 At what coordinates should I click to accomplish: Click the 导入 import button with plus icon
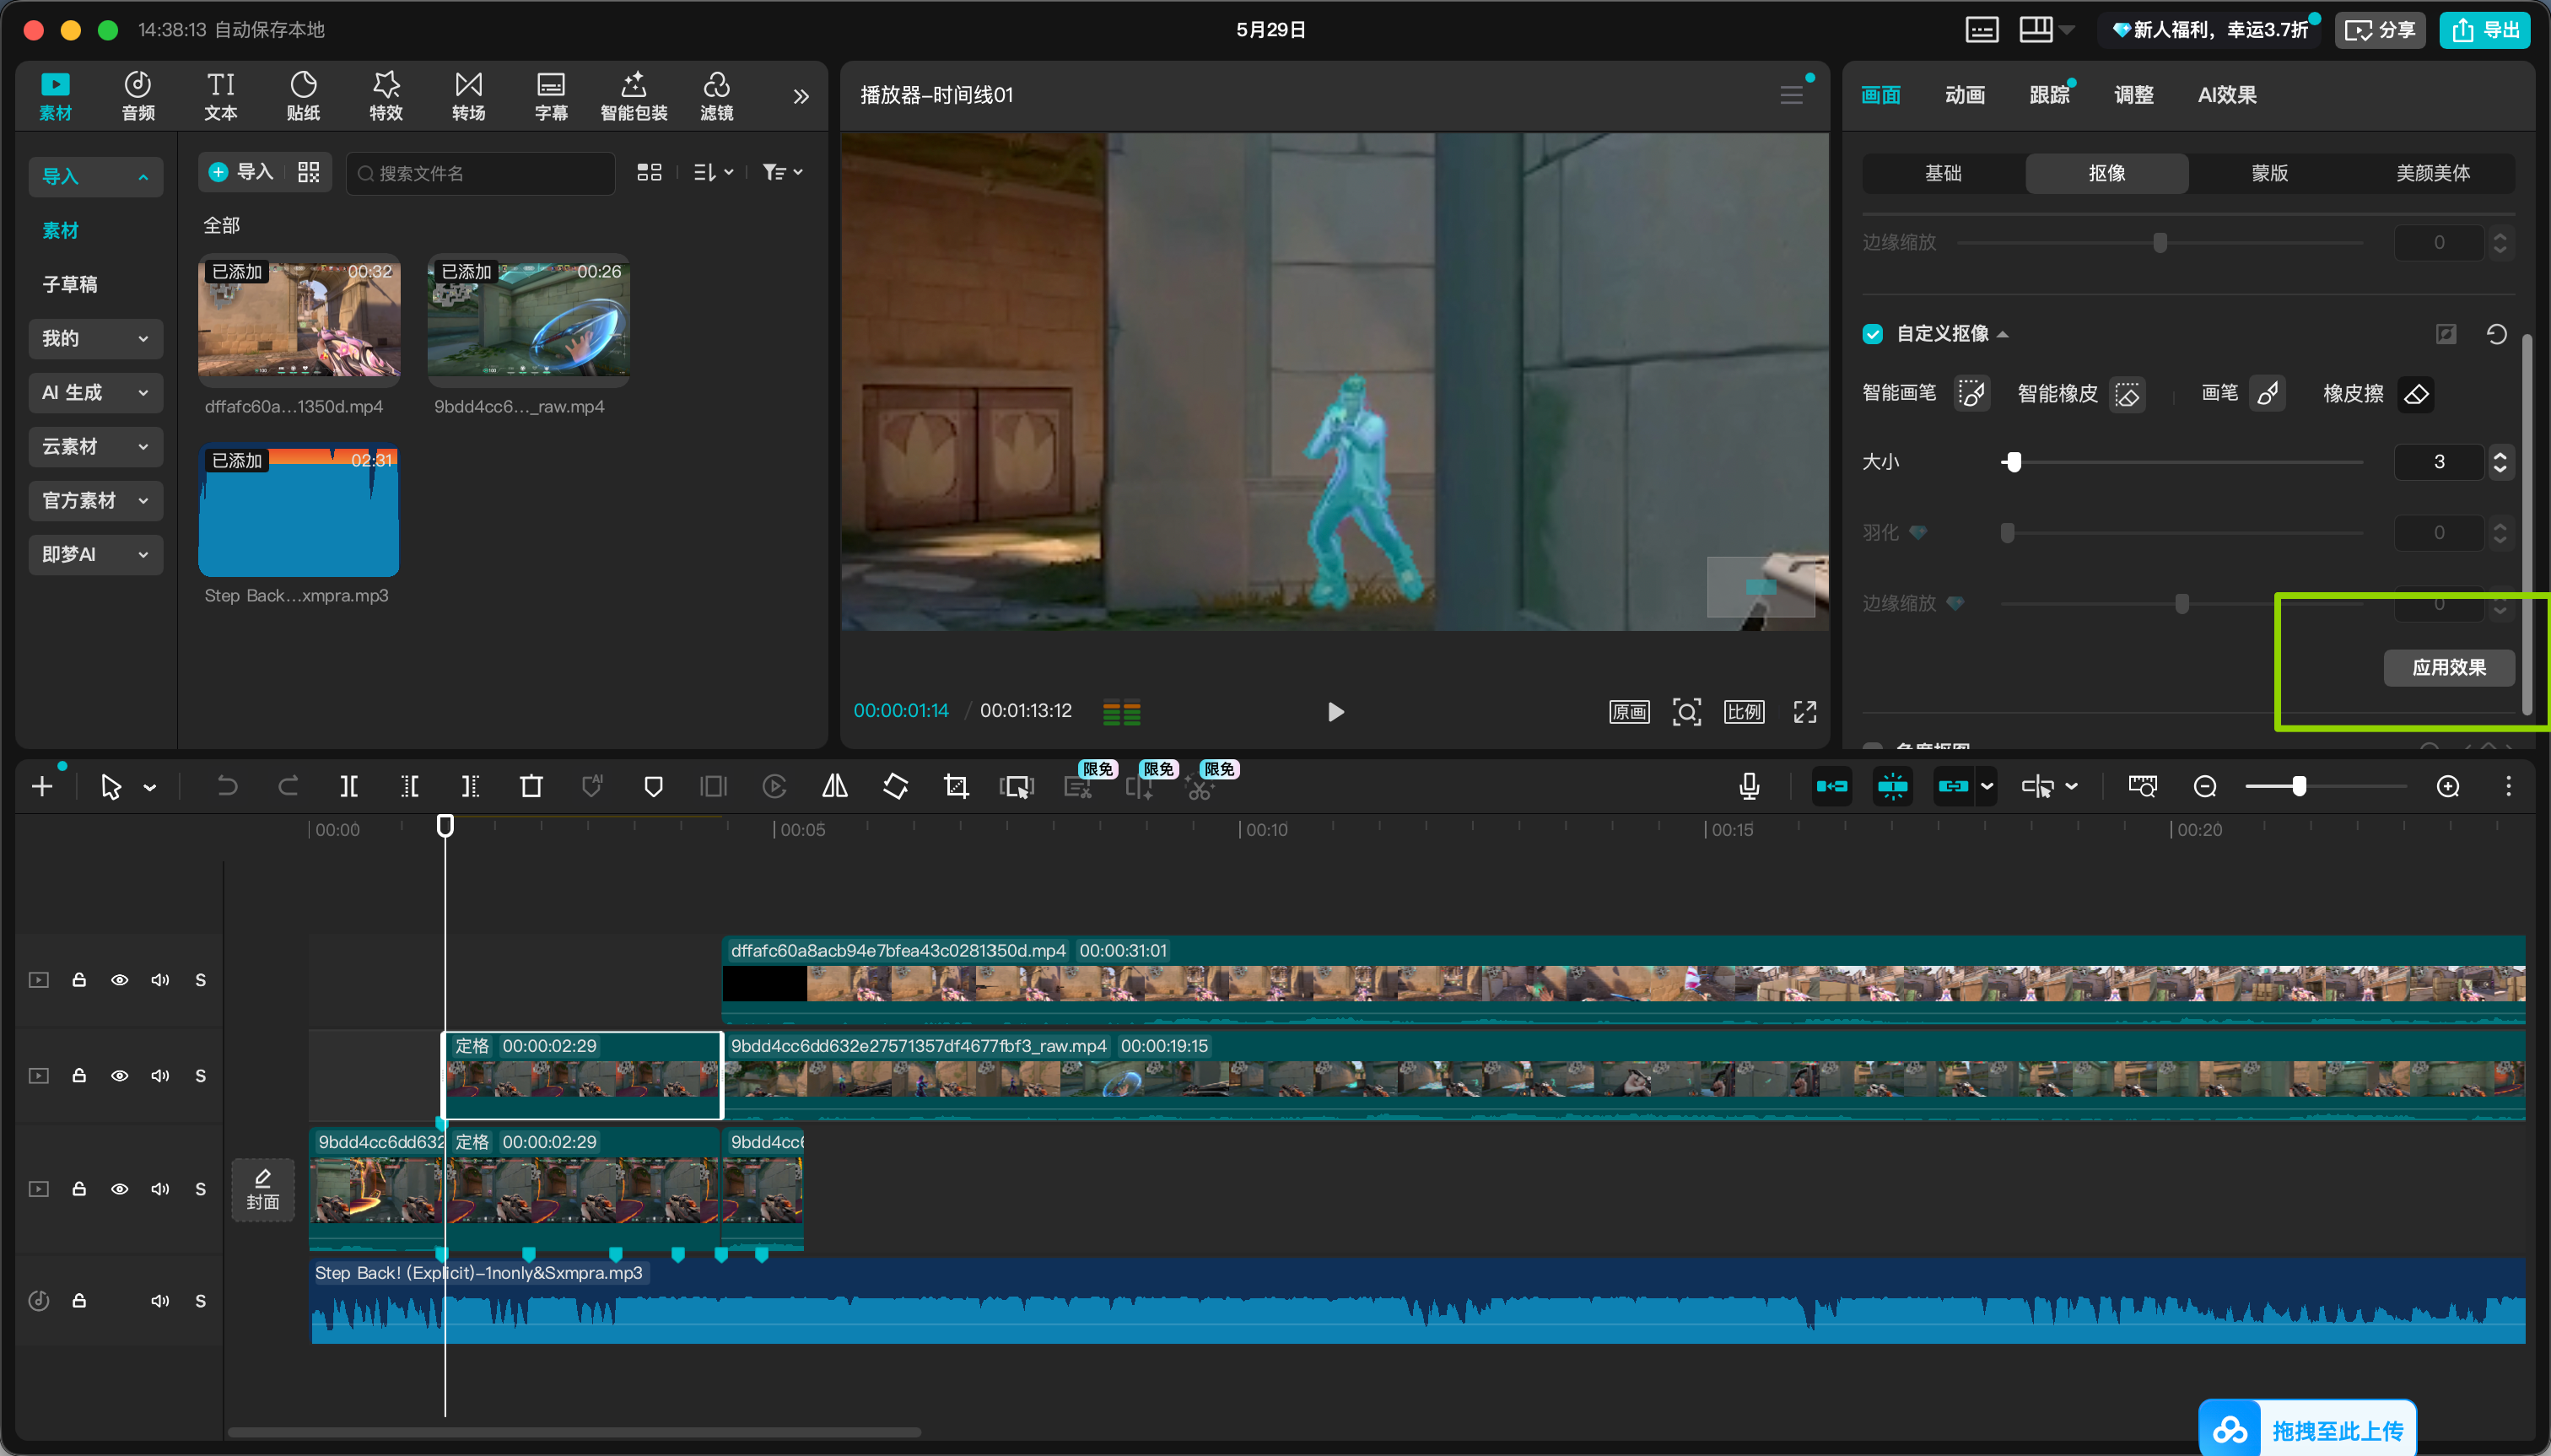241,173
